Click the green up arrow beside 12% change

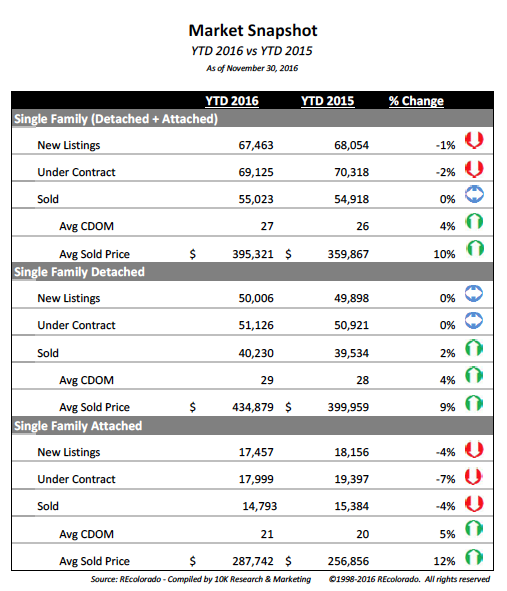474,557
